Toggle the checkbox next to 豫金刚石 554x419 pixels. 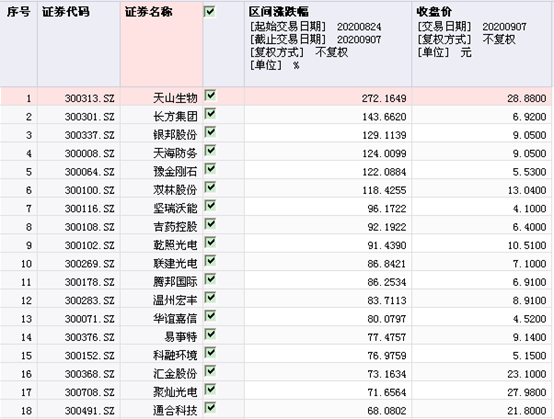[x=210, y=169]
